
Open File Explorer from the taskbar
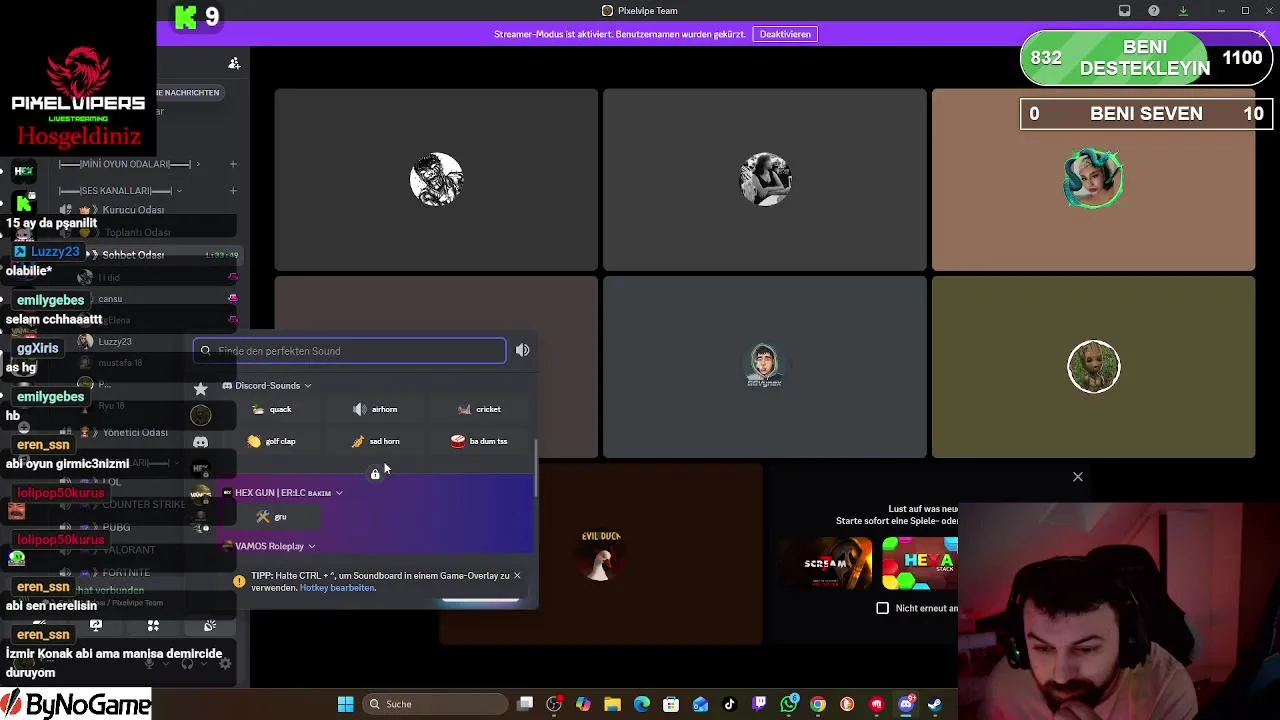(x=612, y=704)
